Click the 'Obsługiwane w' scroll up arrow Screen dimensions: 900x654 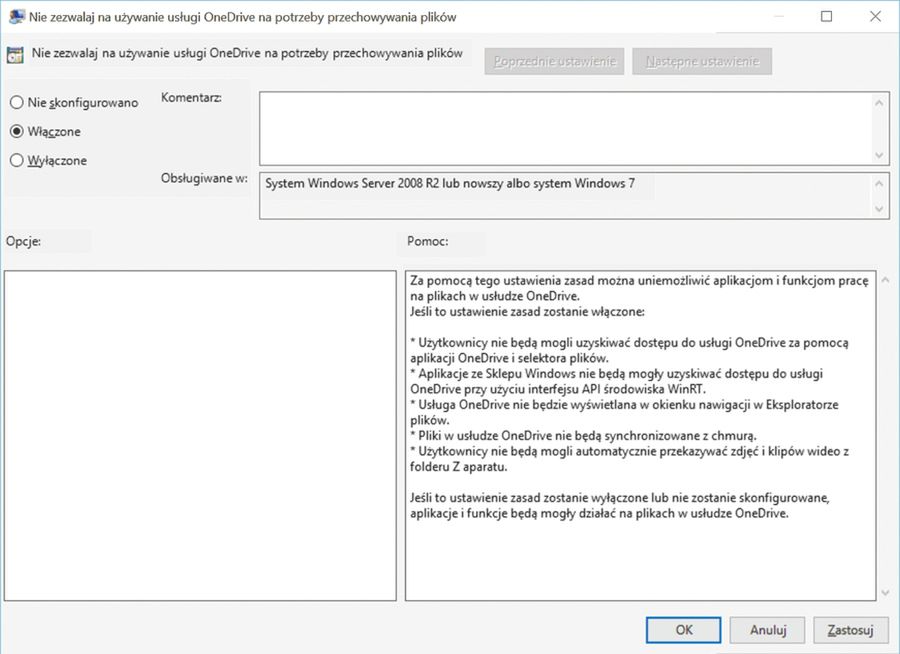879,184
